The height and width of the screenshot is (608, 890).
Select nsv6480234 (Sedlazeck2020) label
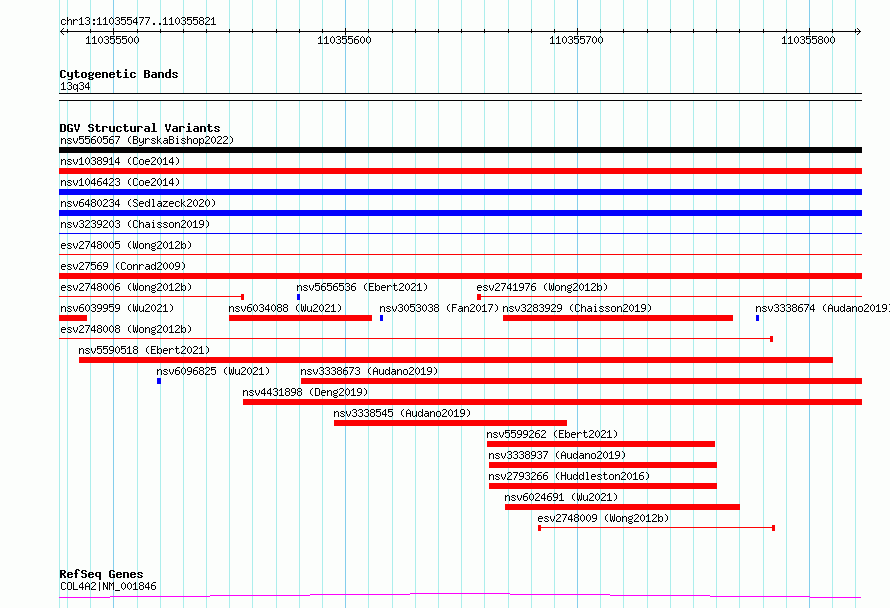click(138, 203)
